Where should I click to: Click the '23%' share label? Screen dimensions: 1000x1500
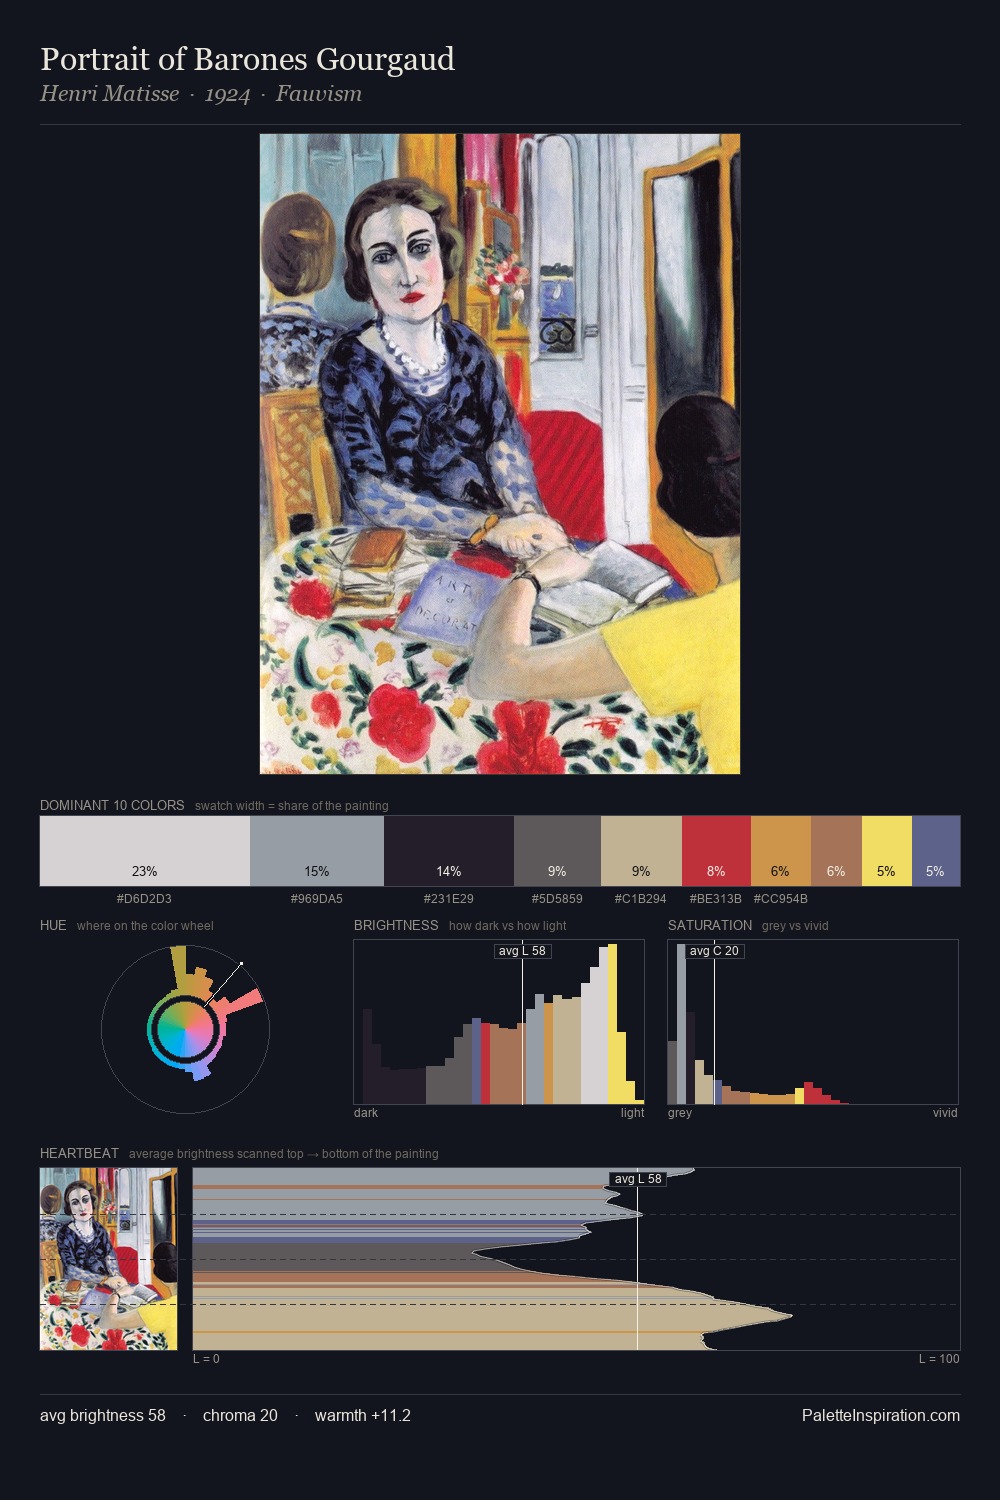click(x=145, y=871)
